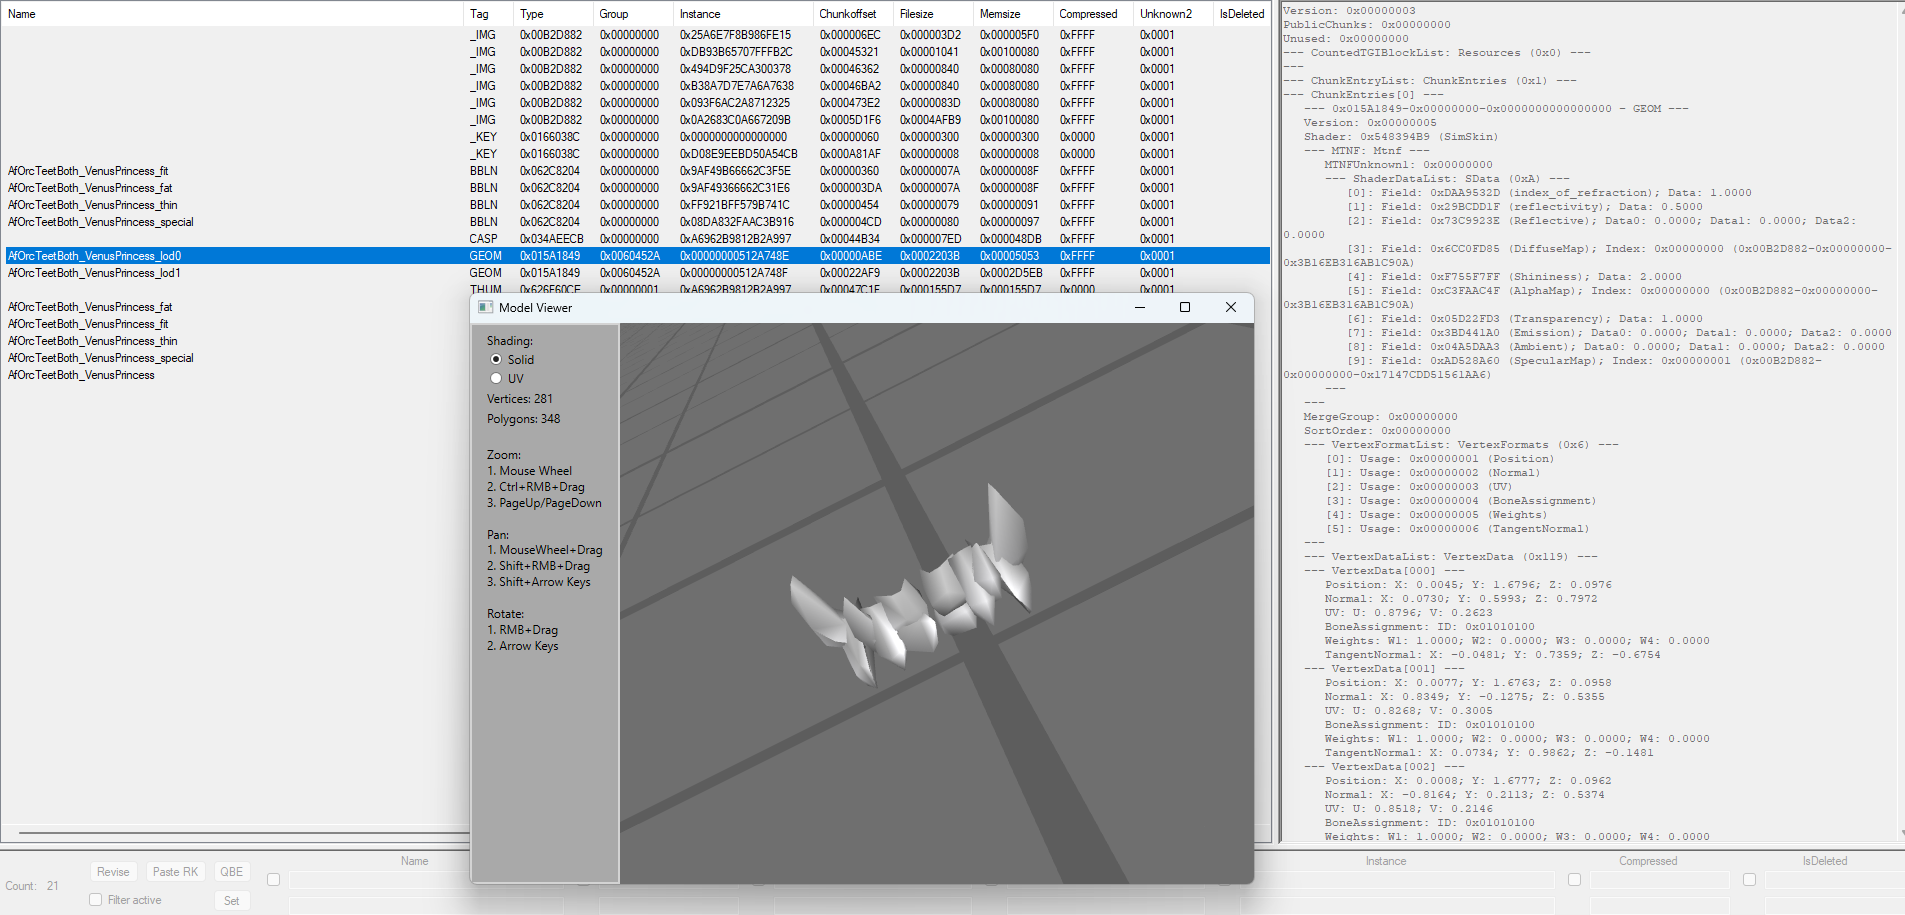Switch shading mode to UV
The image size is (1905, 915).
click(x=496, y=378)
